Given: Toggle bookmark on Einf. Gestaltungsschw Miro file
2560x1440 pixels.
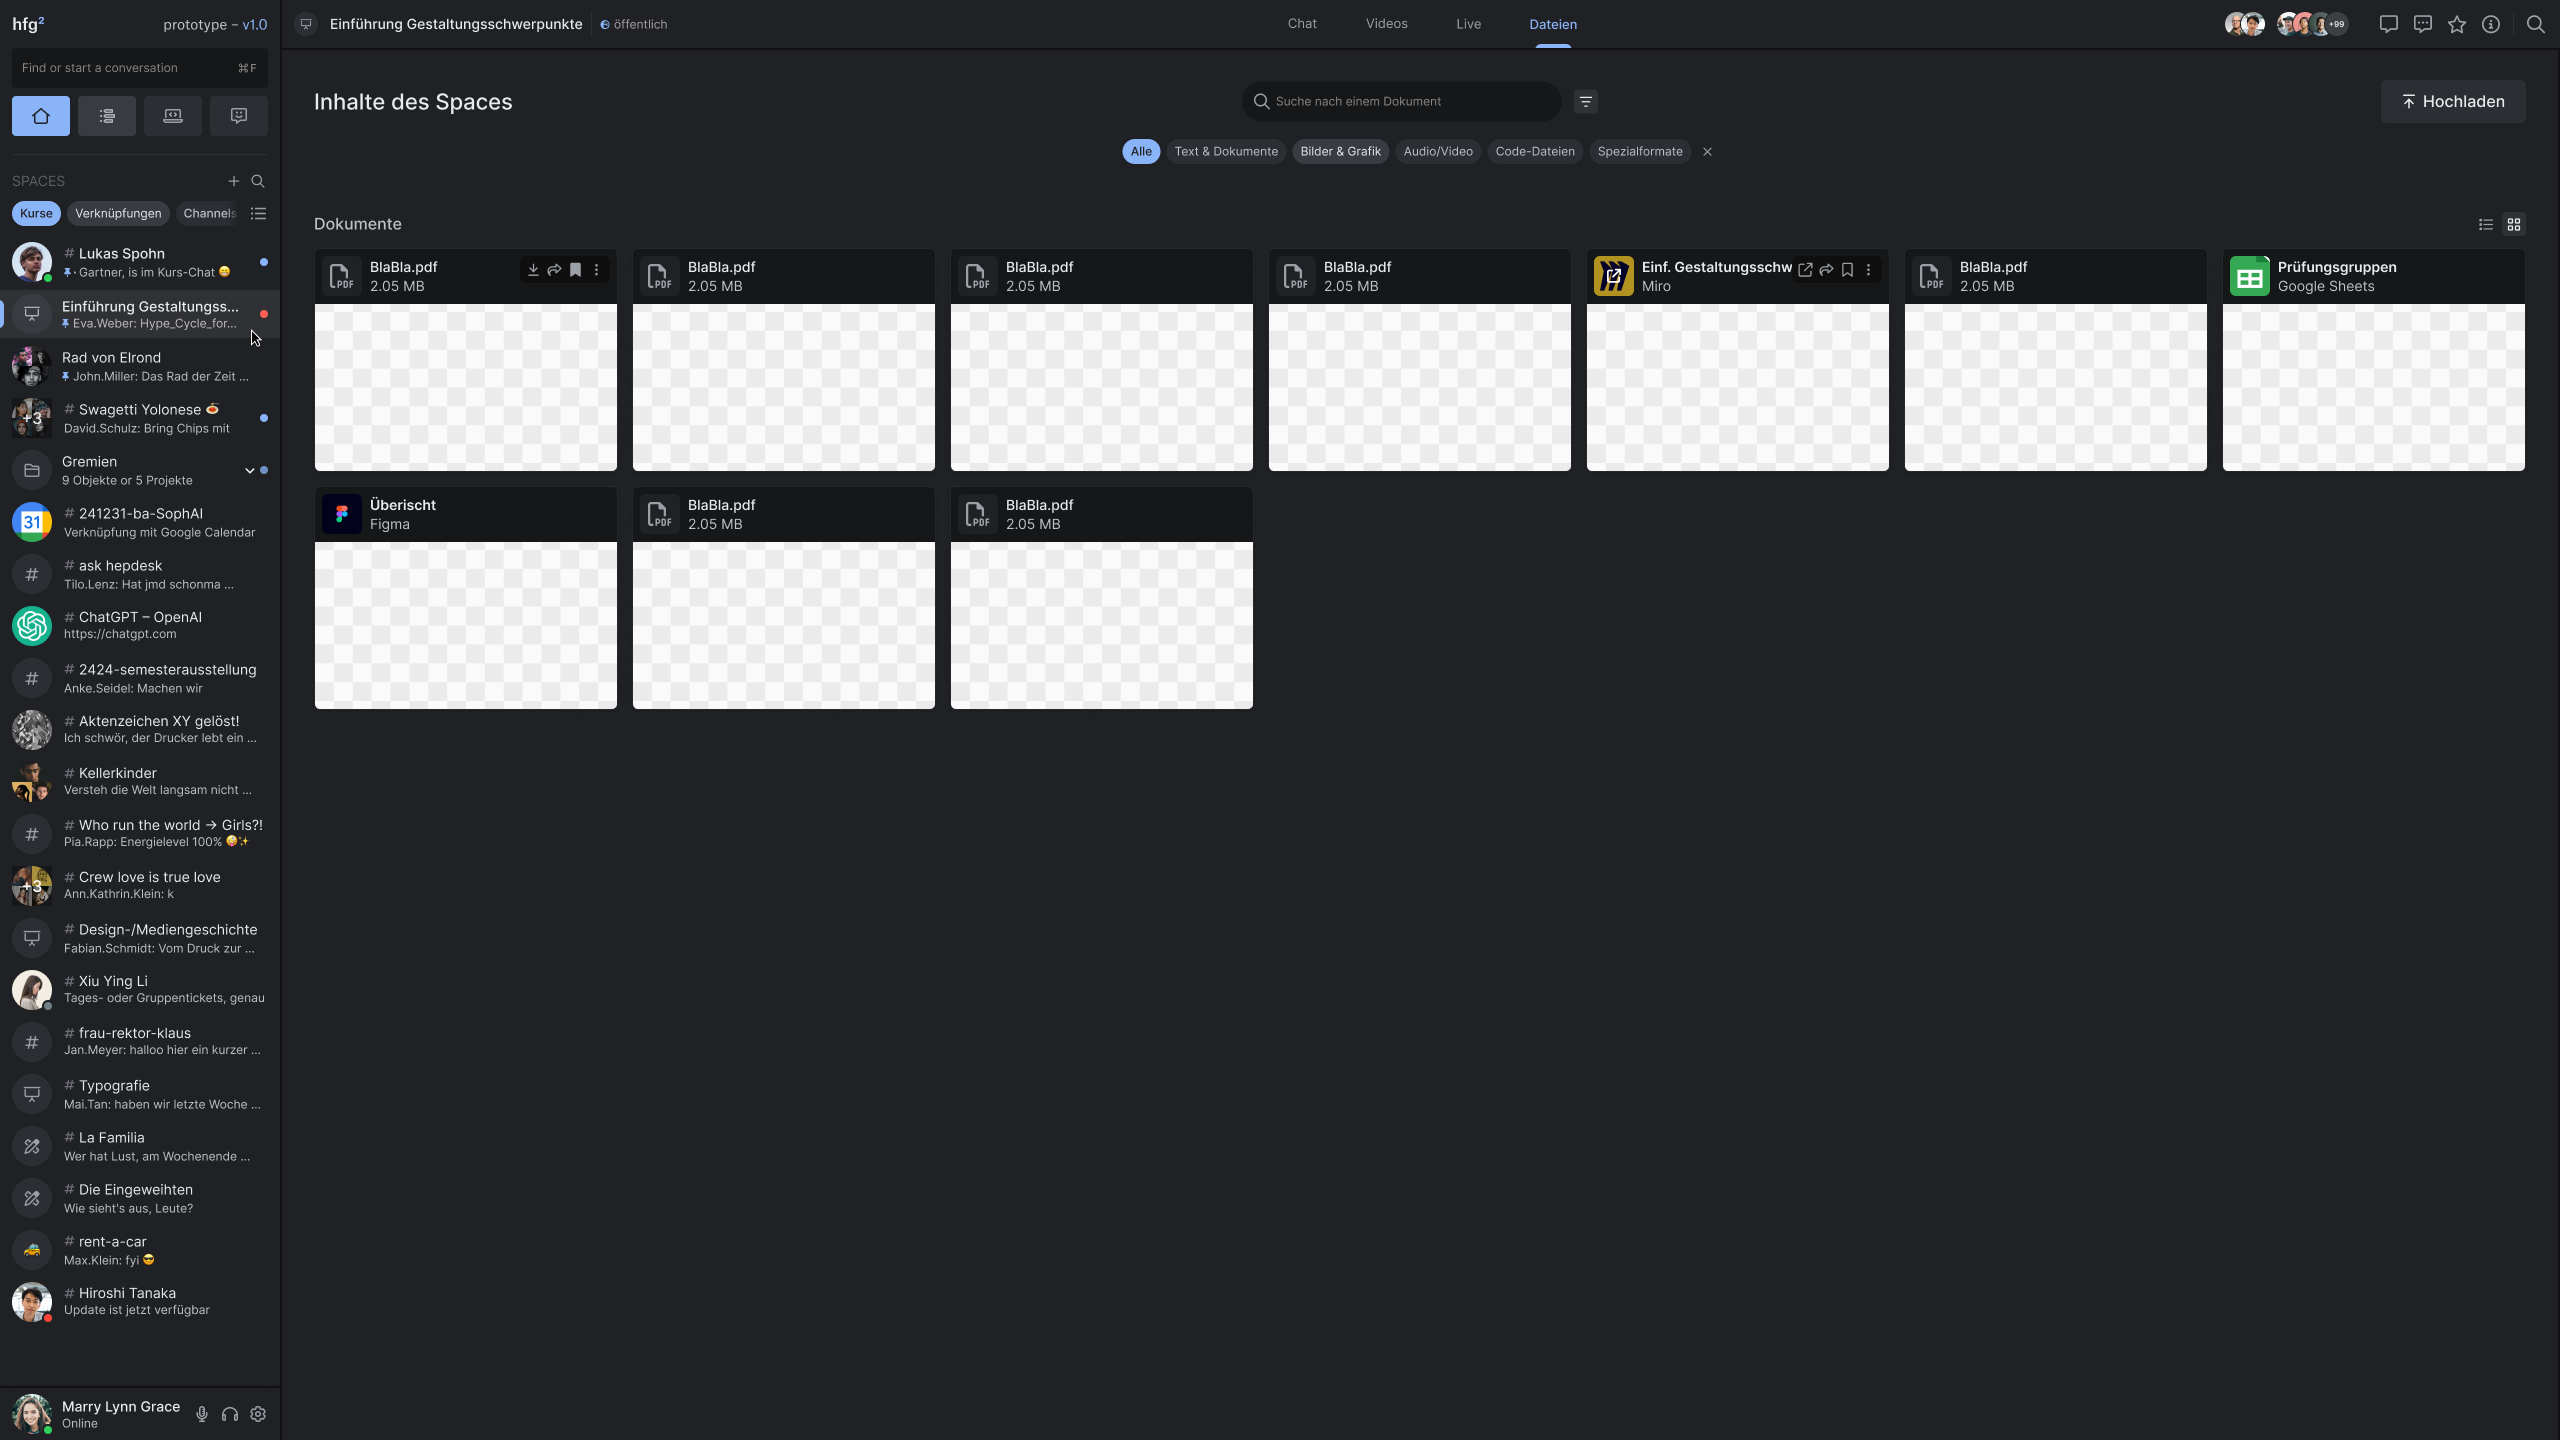Looking at the screenshot, I should (x=1847, y=270).
